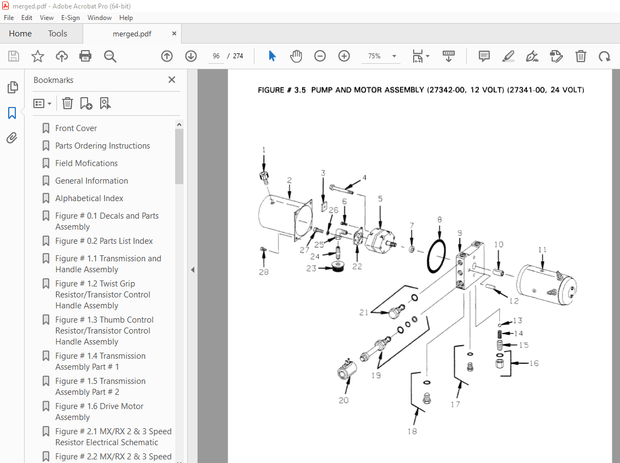Open the Edit menu
The image size is (620, 463).
[x=26, y=18]
